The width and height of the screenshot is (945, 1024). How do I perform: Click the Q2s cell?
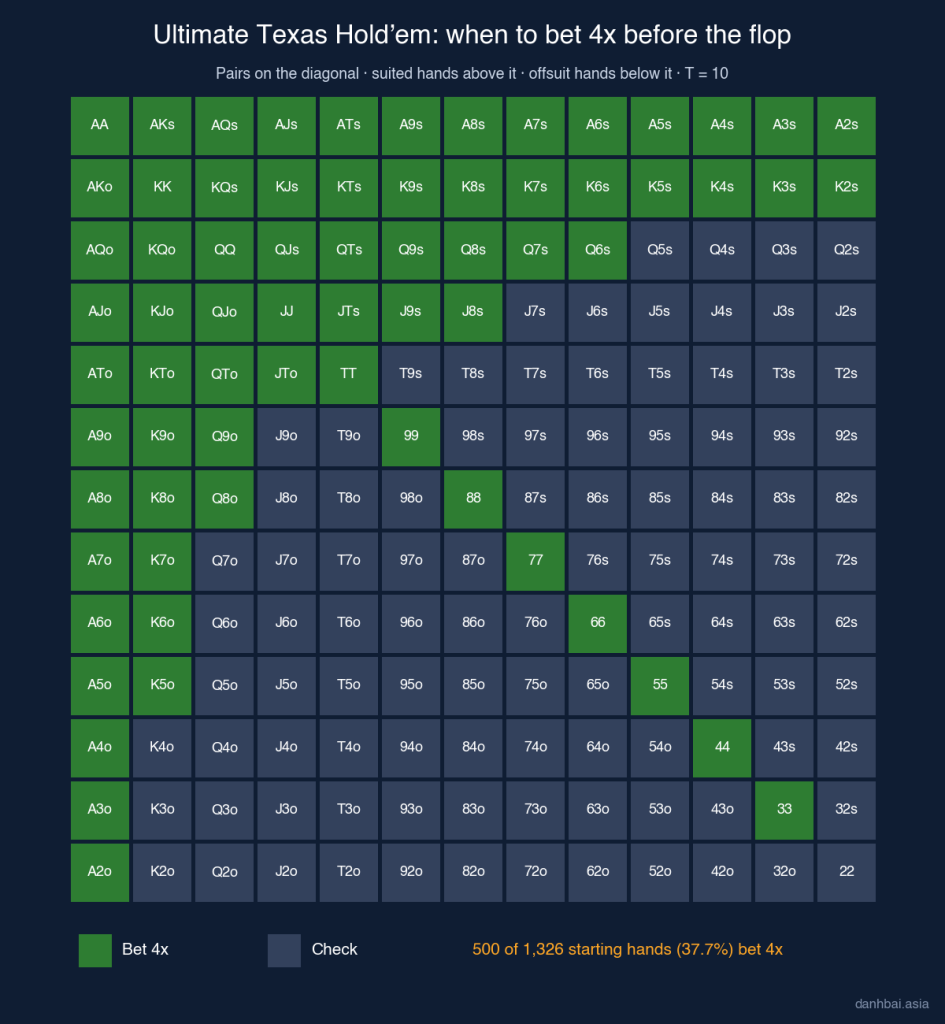point(846,250)
